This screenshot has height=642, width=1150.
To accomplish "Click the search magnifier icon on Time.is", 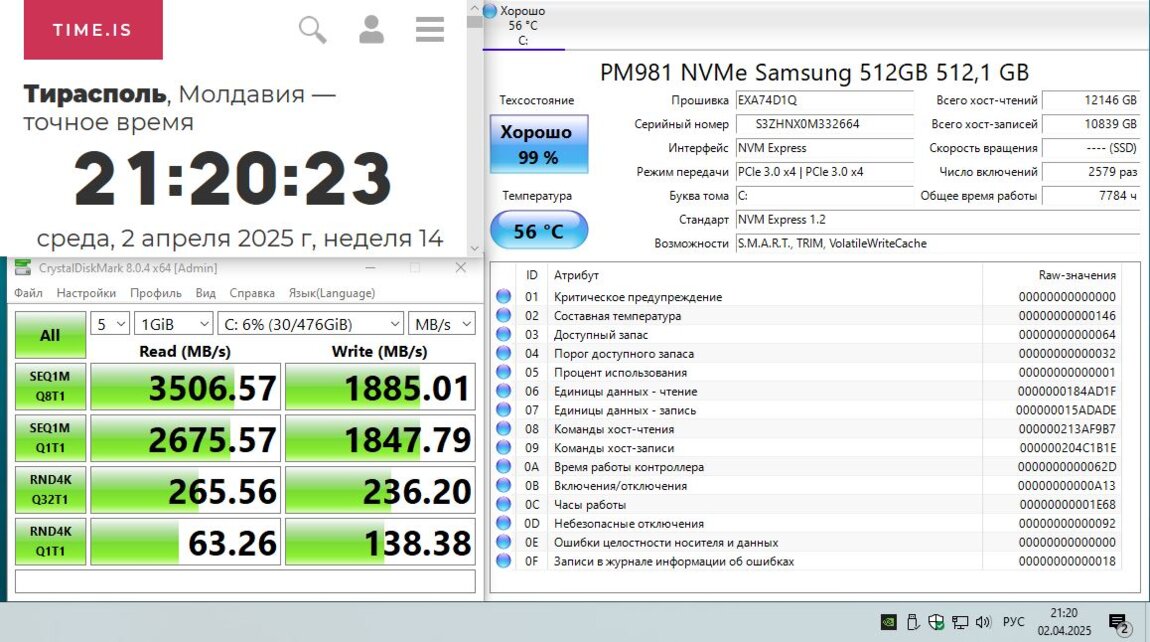I will (x=313, y=30).
